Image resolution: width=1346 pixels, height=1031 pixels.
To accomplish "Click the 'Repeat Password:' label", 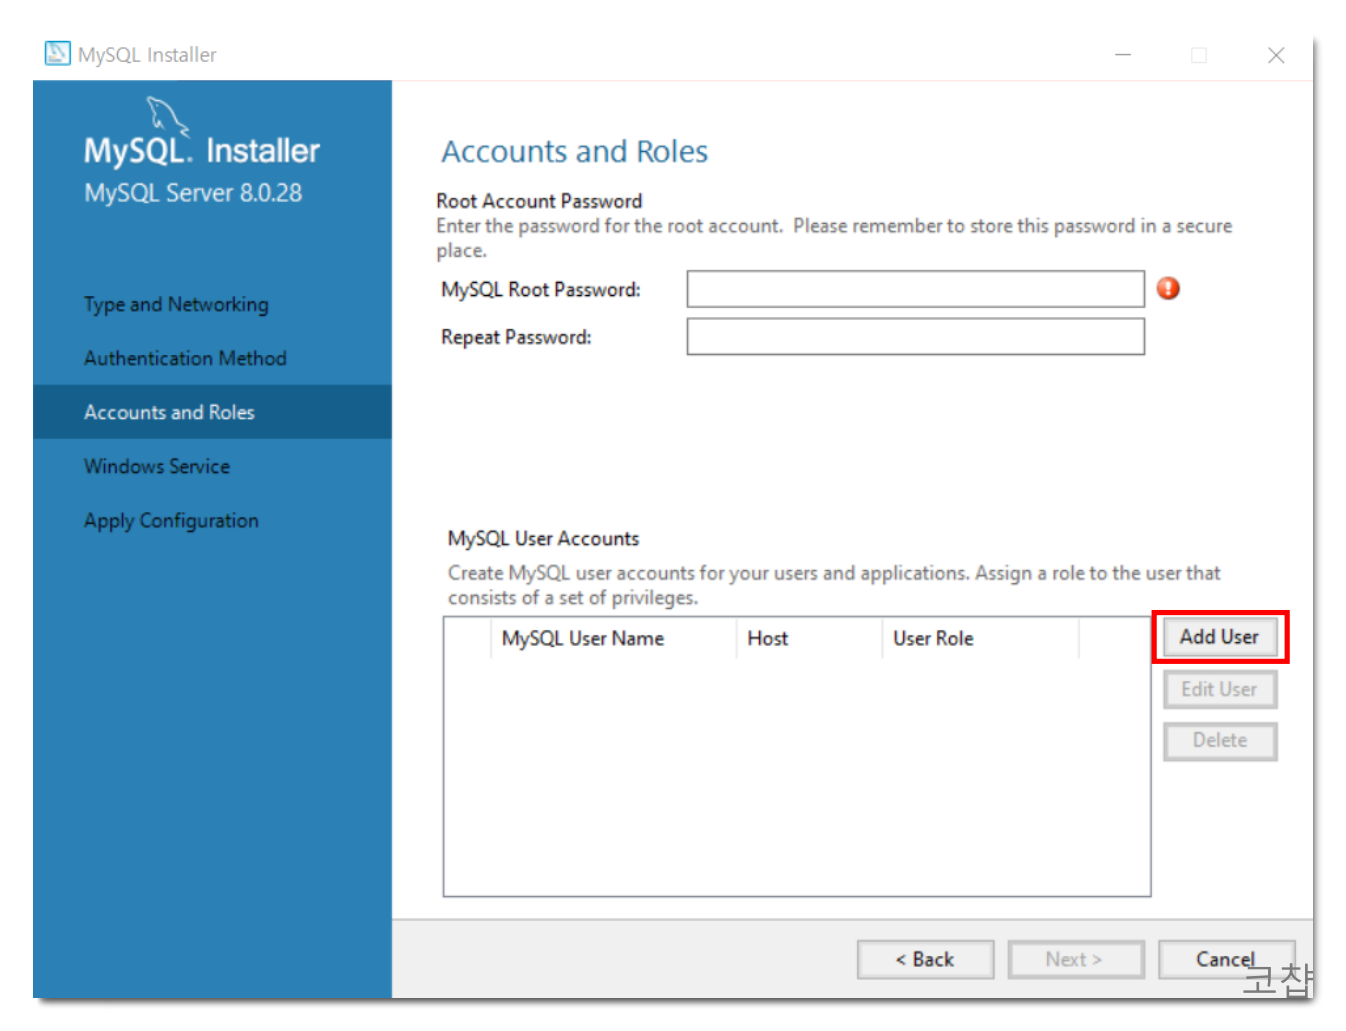I will click(x=516, y=337).
